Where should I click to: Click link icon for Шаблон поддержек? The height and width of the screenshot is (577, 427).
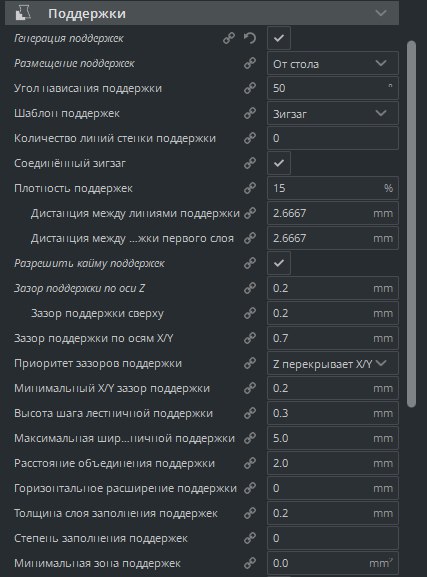click(250, 113)
